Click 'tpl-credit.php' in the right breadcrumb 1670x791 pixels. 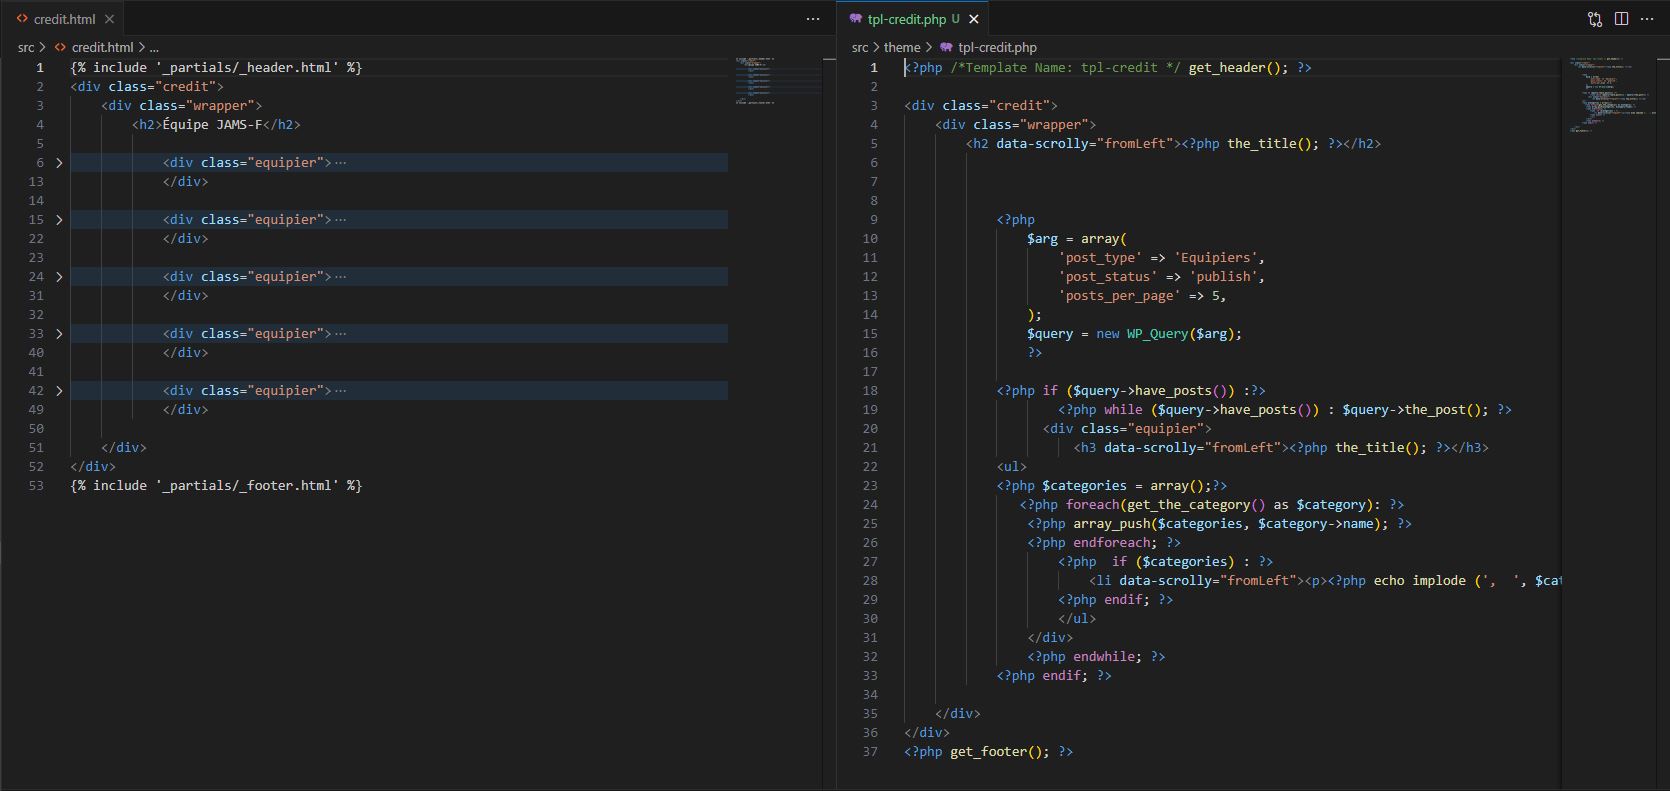pos(997,47)
